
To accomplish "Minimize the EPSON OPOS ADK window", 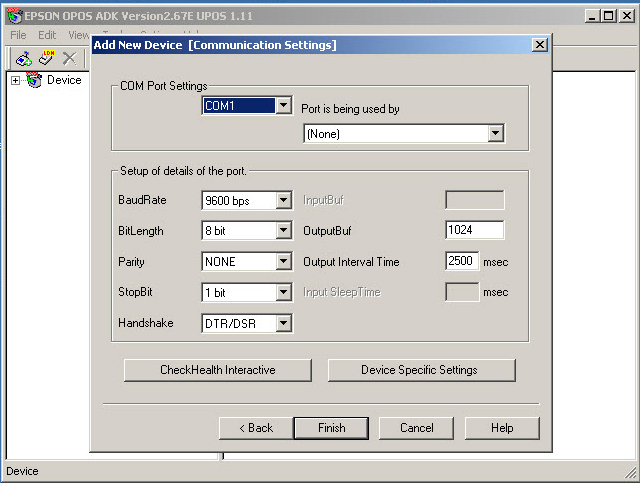I will pos(592,16).
